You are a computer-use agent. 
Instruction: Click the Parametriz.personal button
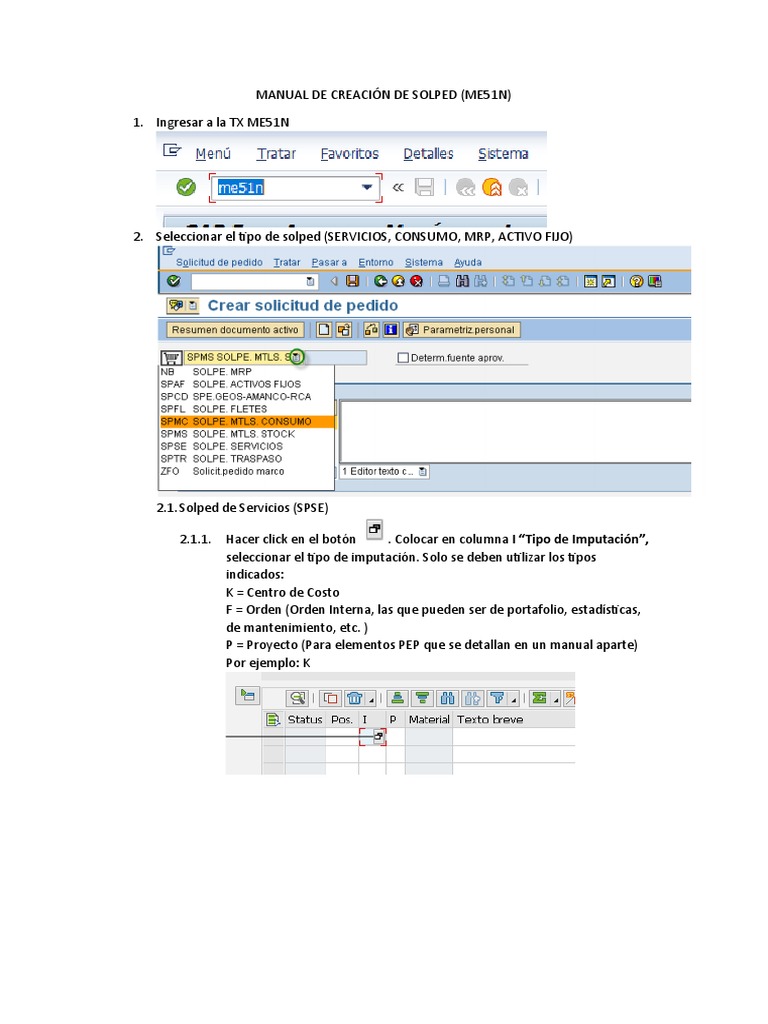tap(462, 330)
